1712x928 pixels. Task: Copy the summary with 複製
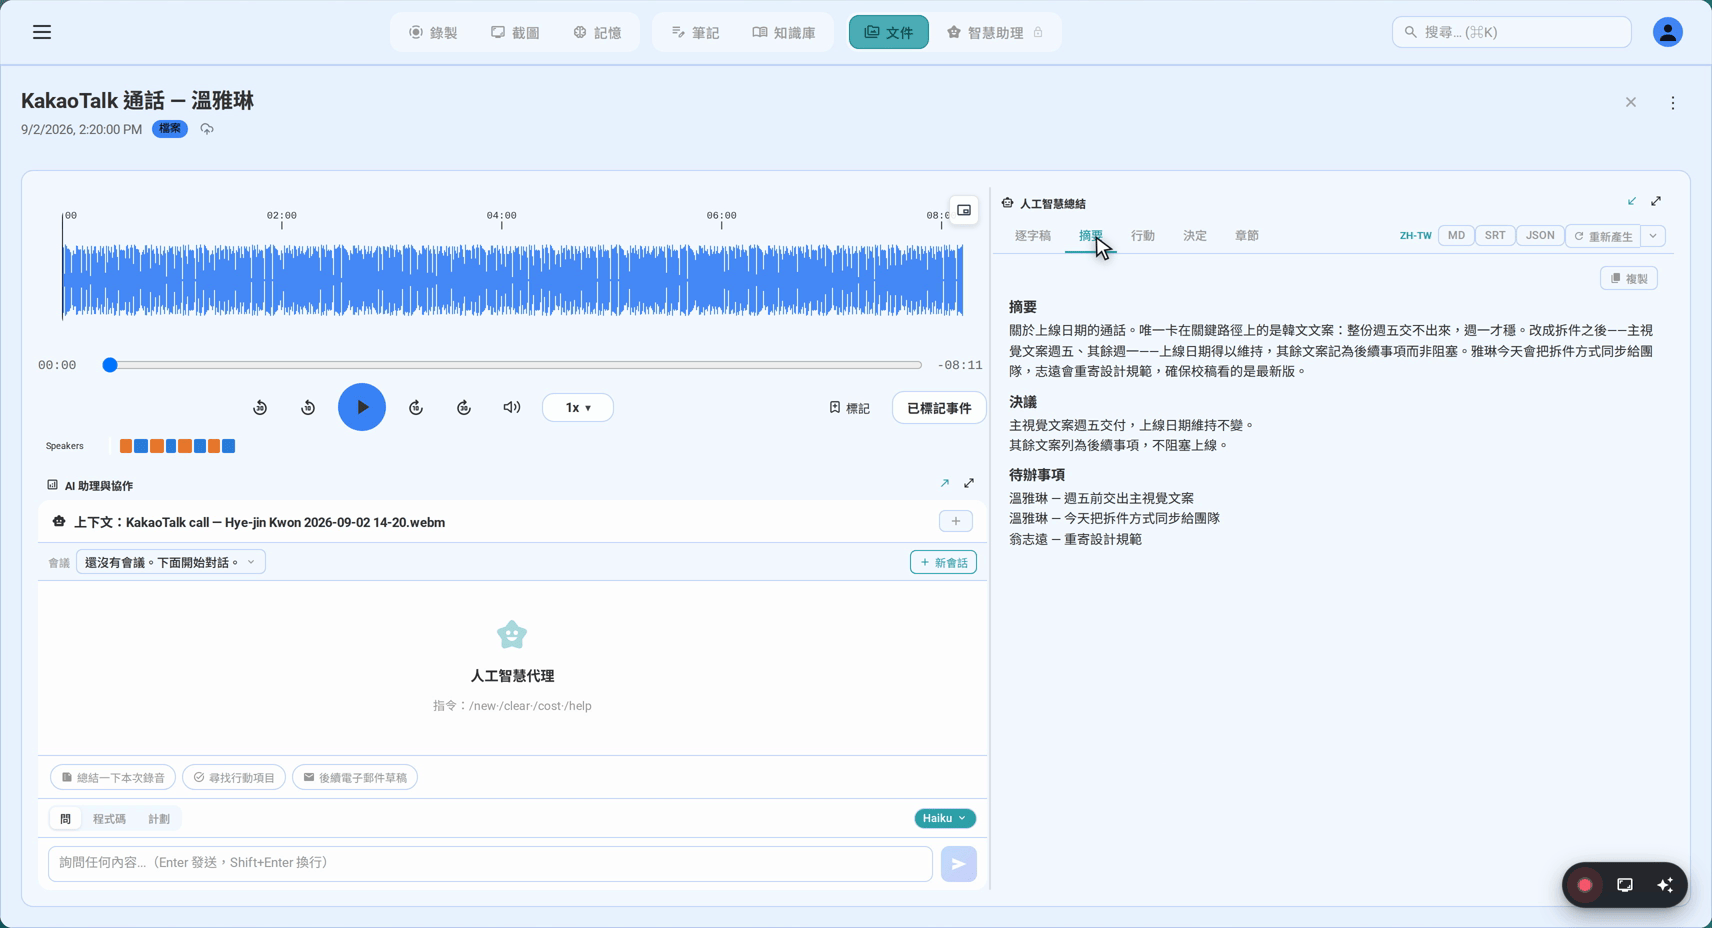click(1629, 278)
